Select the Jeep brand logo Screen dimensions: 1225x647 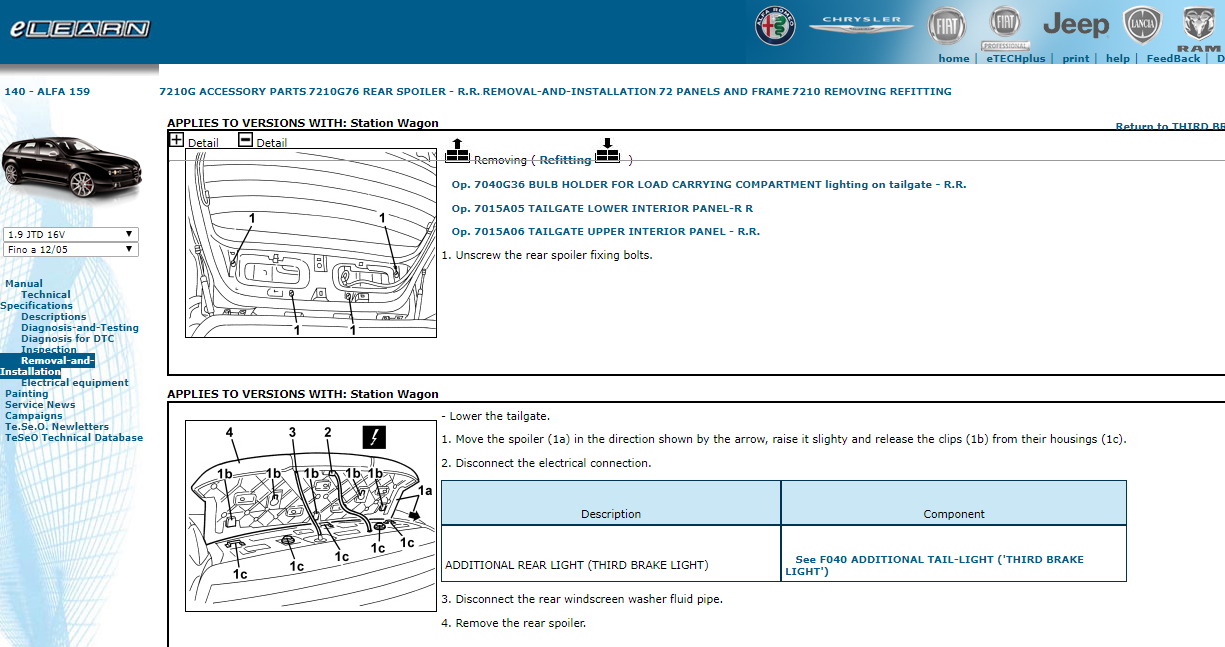(1076, 25)
